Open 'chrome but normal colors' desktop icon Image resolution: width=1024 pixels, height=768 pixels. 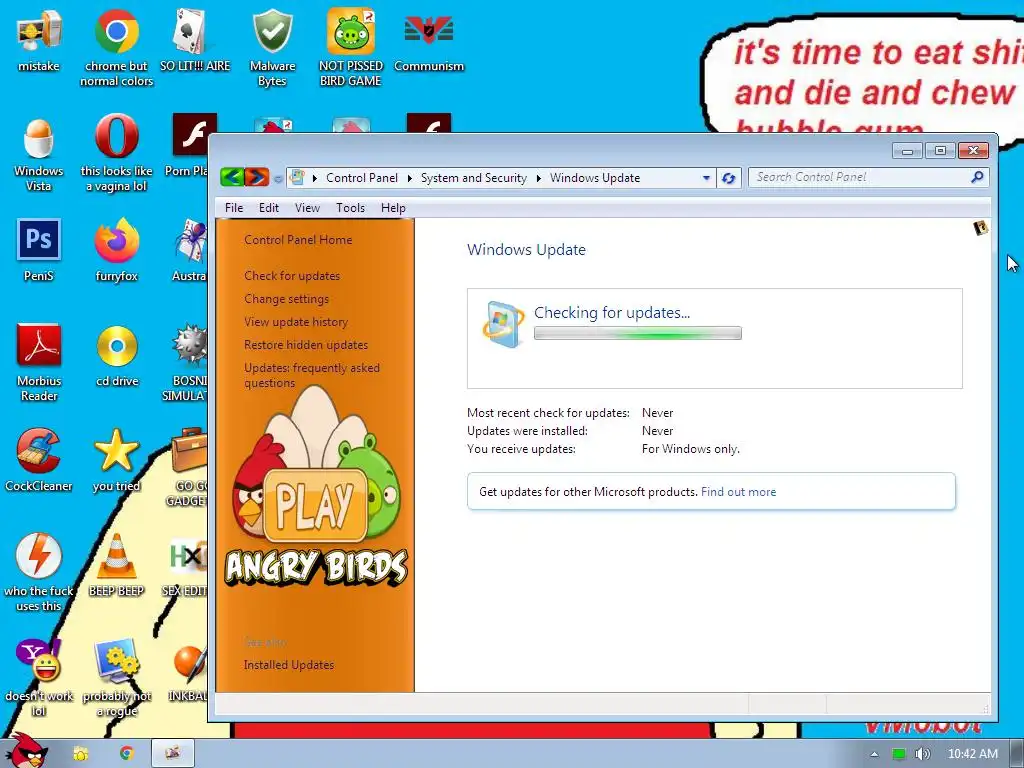point(116,47)
